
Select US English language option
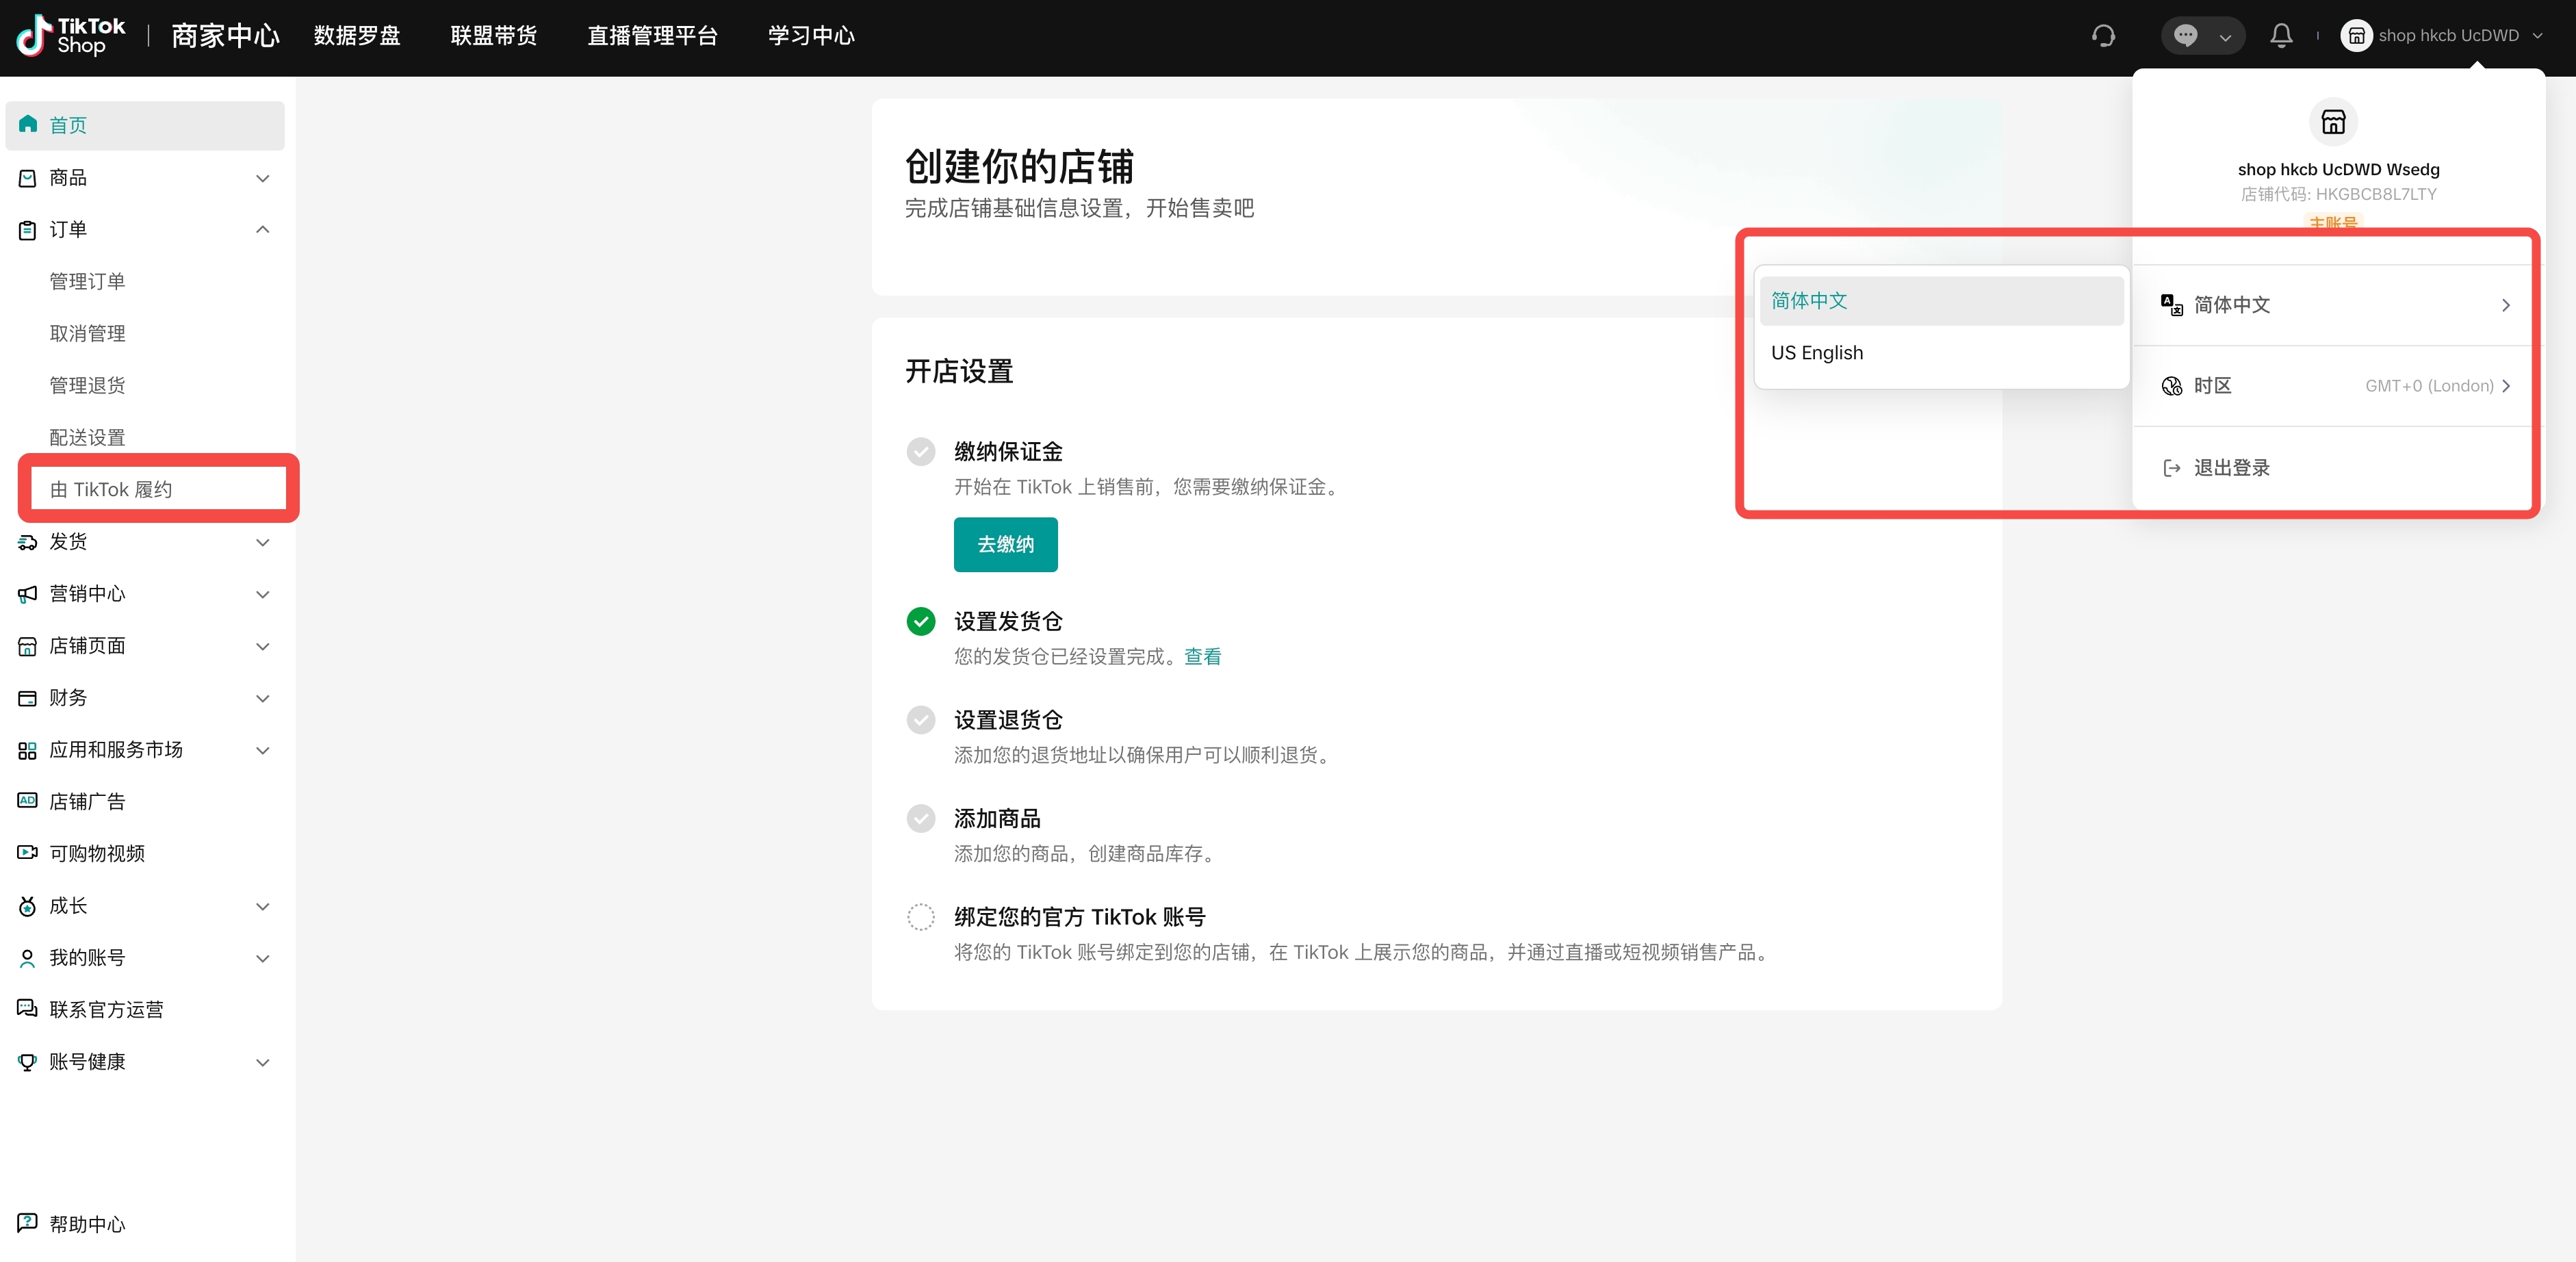coord(1817,352)
